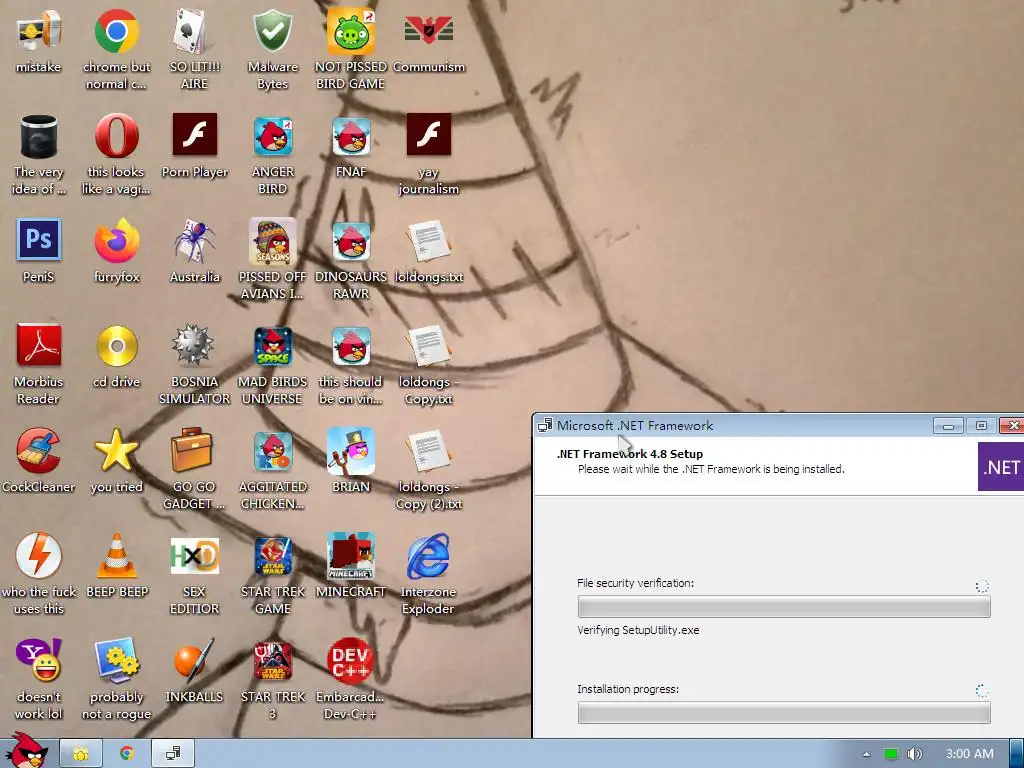Screen dimensions: 1024x768
Task: Open CockCleaner broom icon
Action: (x=39, y=451)
